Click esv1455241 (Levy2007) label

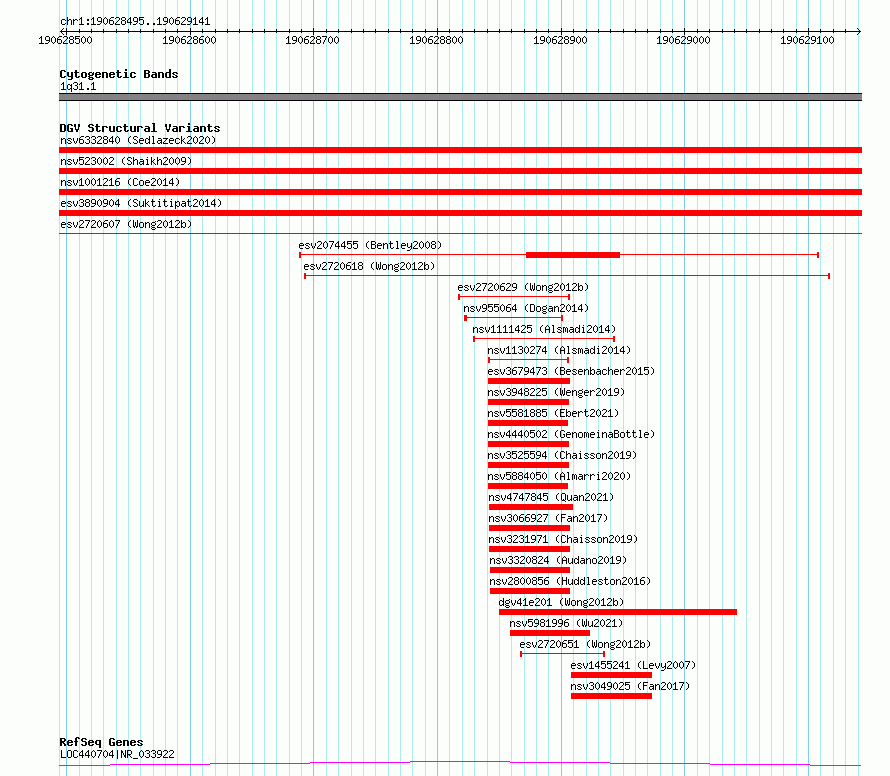tap(633, 665)
